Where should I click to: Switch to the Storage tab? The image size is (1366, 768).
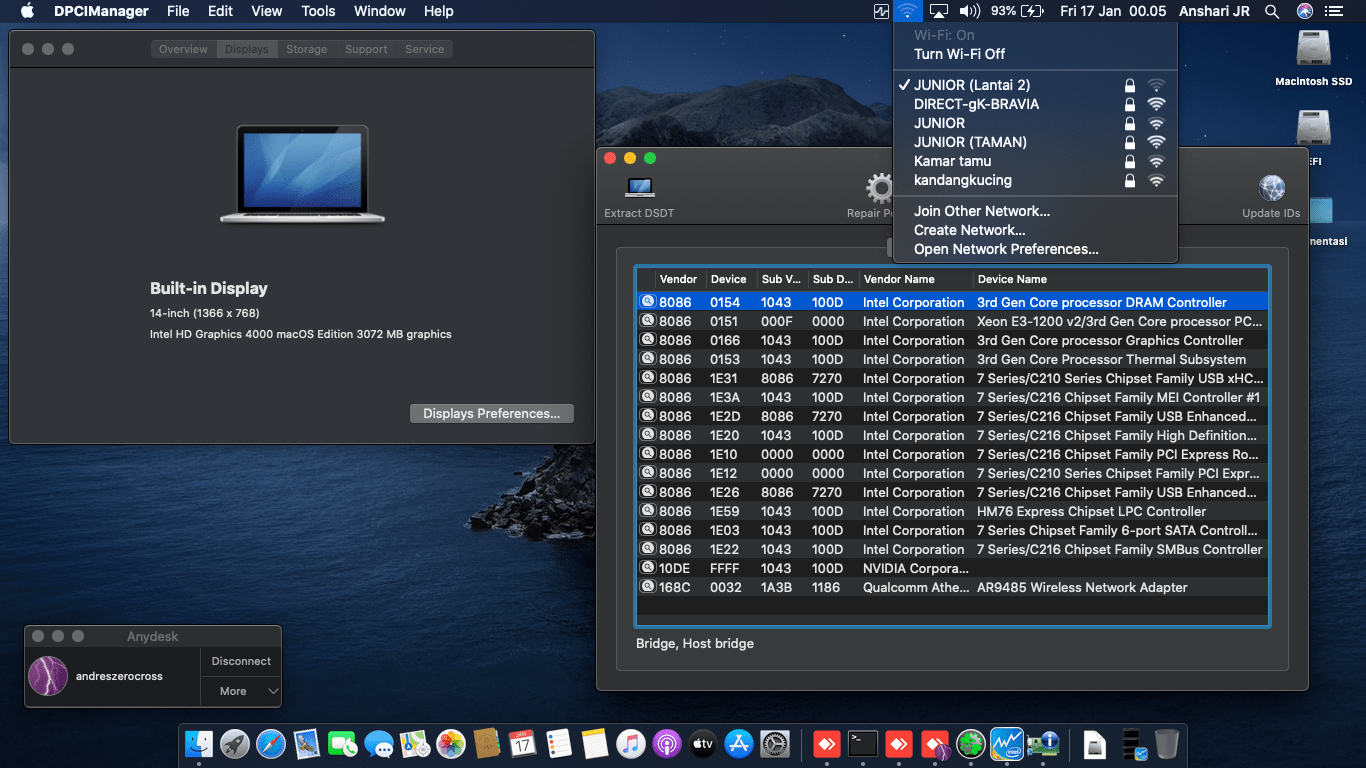(306, 49)
